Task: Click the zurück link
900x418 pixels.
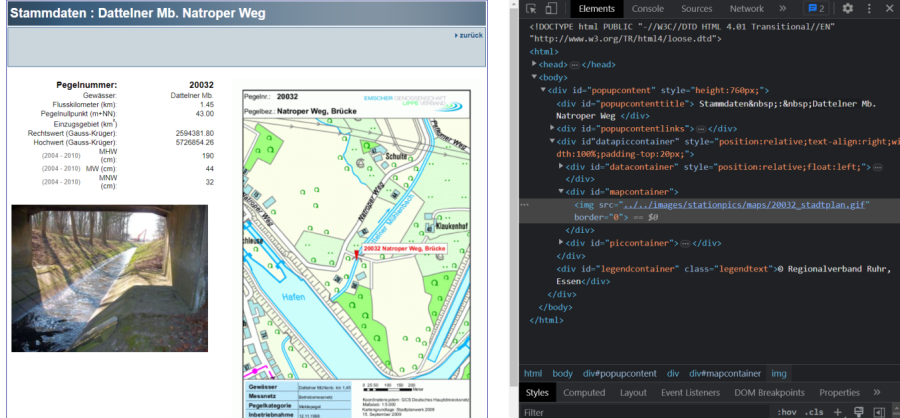Action: [x=470, y=35]
